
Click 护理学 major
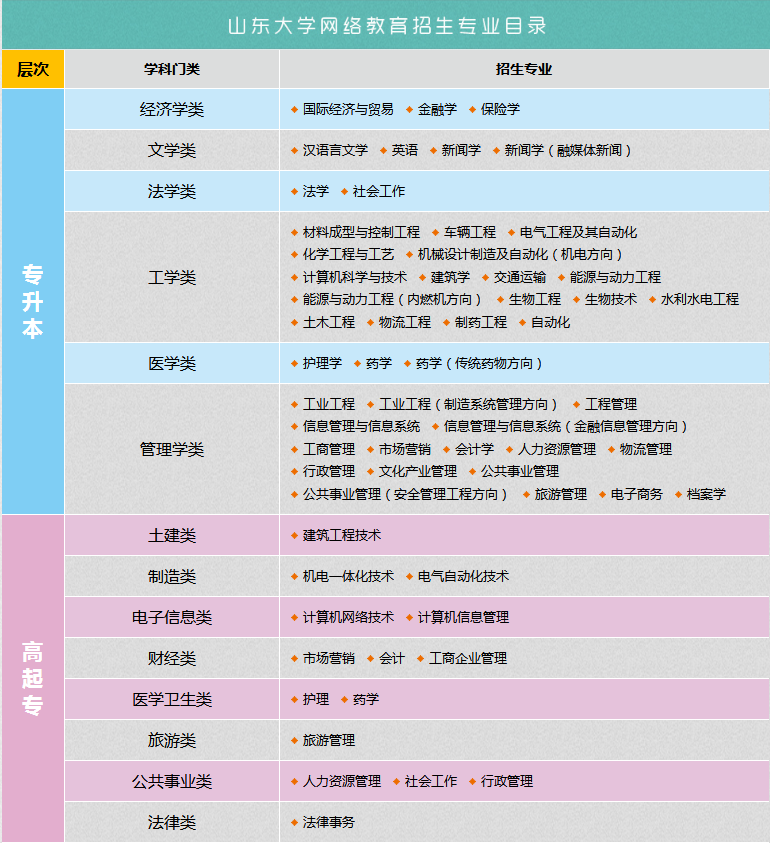tap(322, 363)
